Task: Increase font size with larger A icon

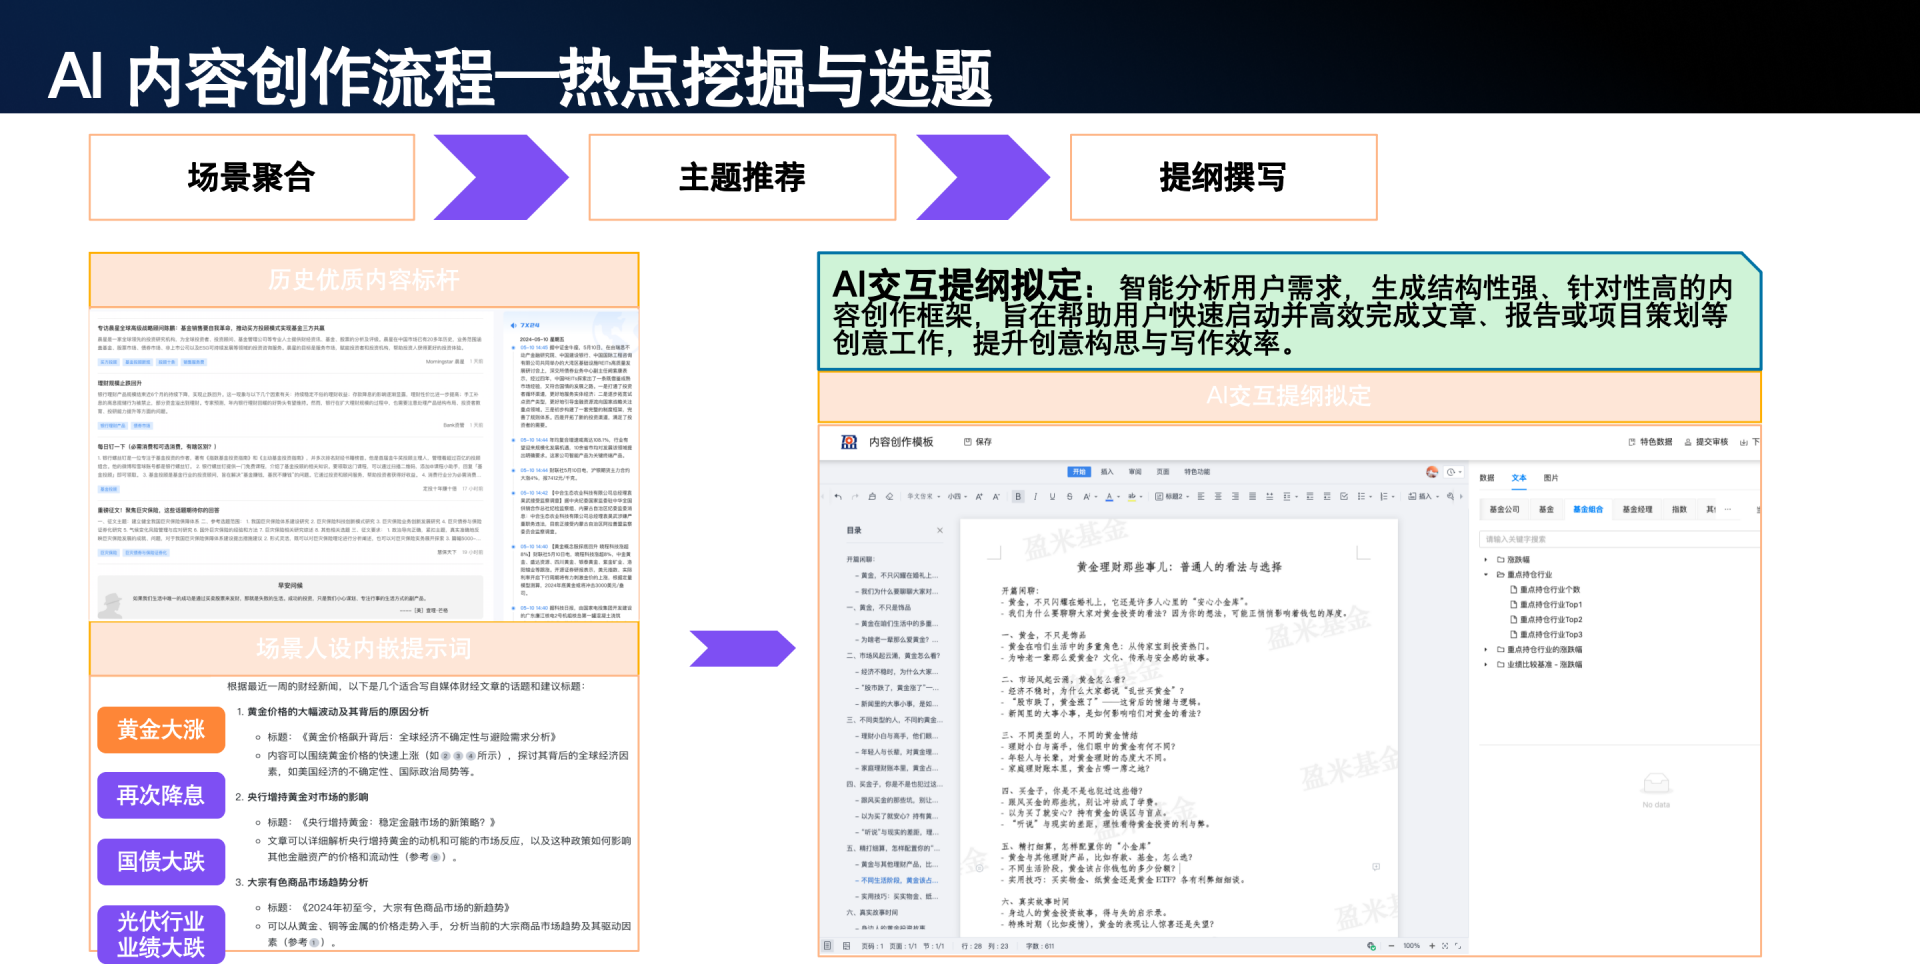Action: point(979,496)
